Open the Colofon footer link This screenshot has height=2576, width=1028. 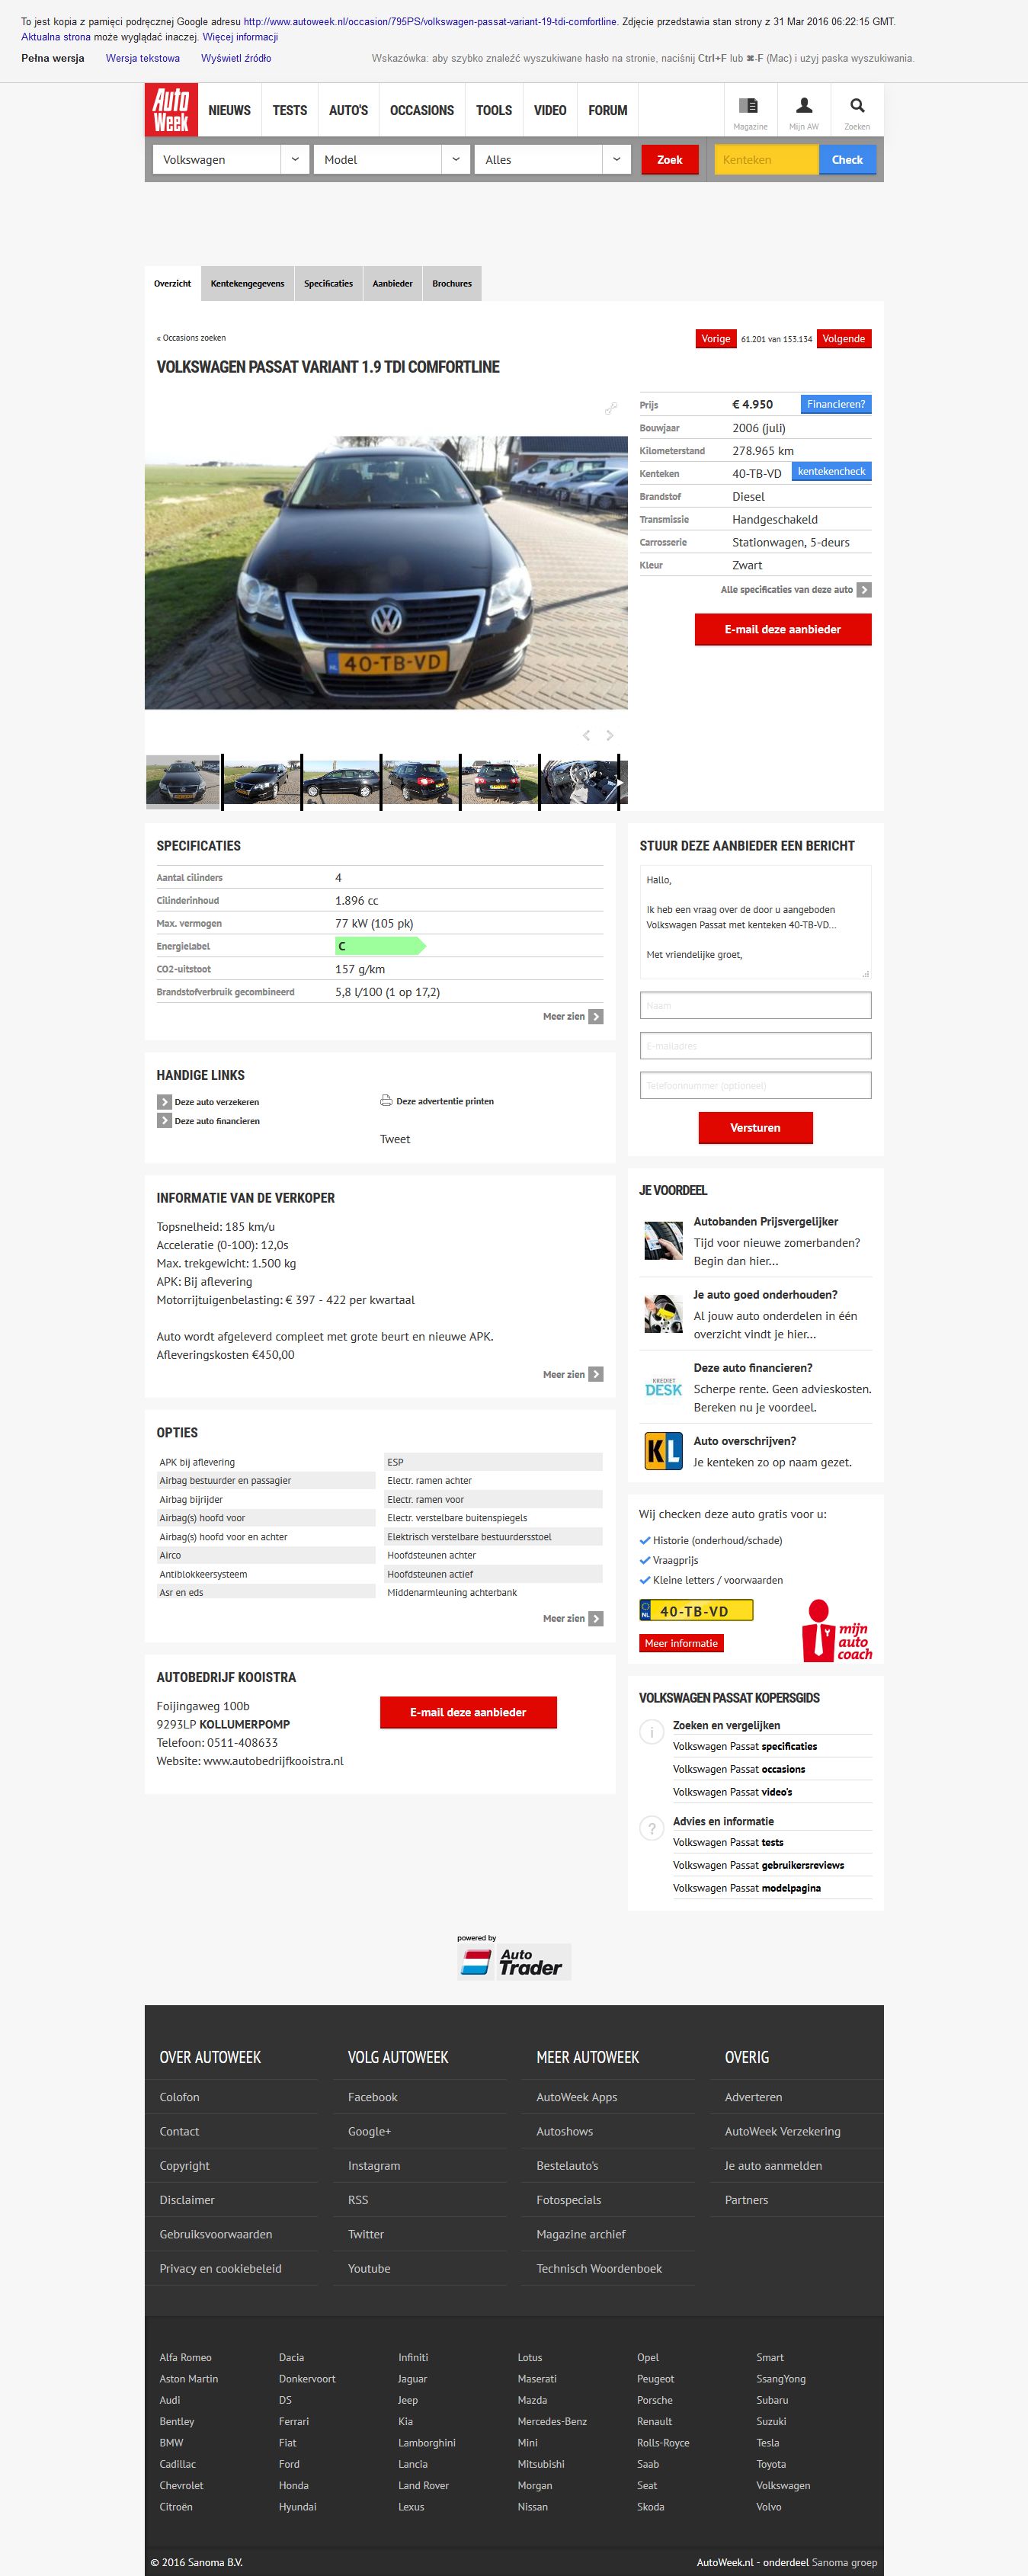(x=179, y=2097)
